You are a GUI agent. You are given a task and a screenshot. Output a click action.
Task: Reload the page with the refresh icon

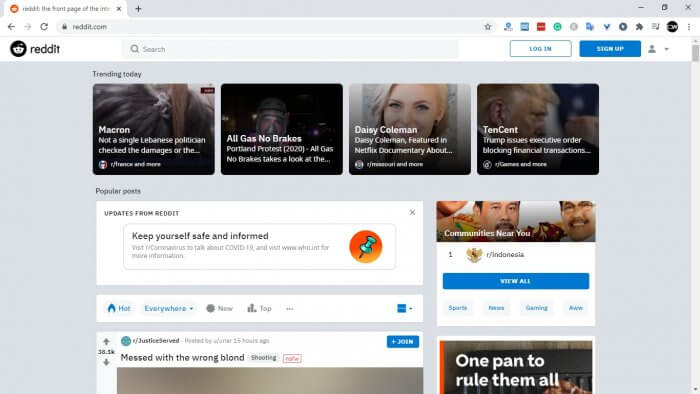pos(44,27)
